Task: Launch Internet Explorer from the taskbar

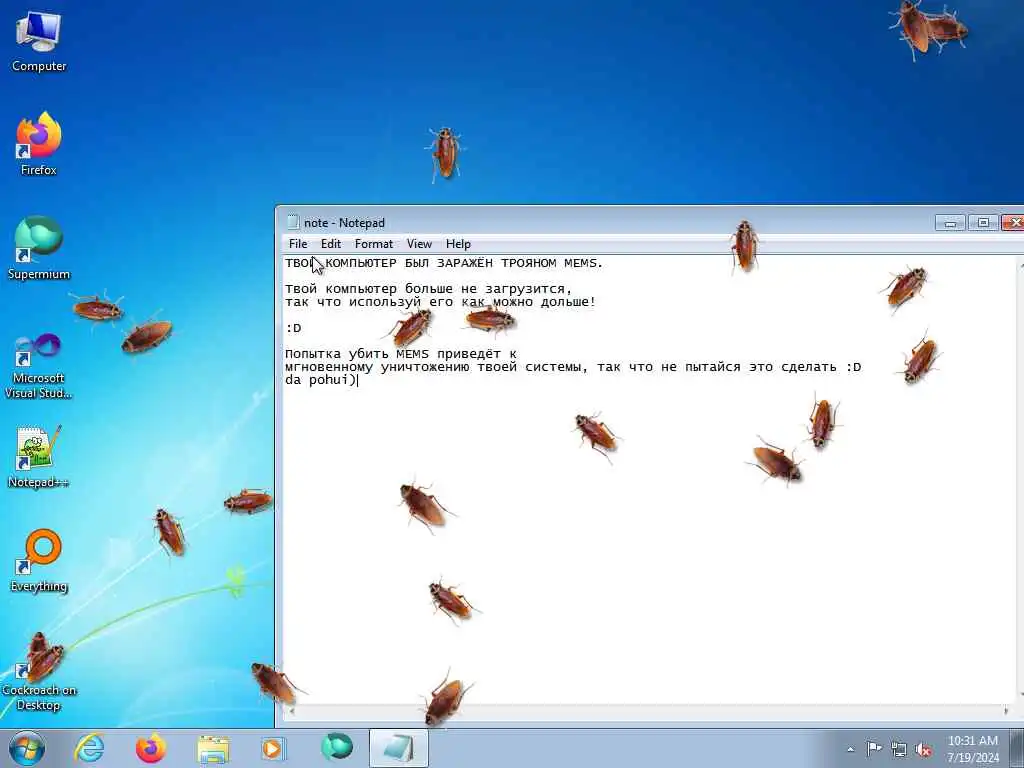Action: click(89, 748)
